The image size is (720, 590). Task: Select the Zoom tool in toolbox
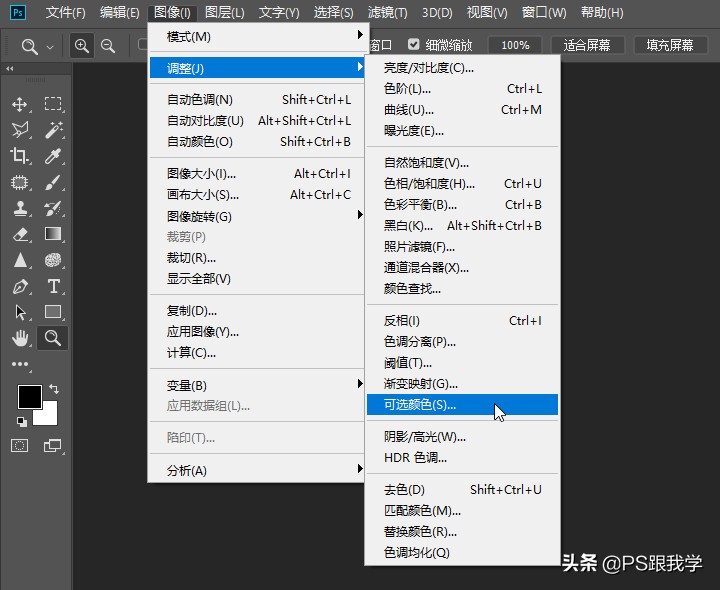click(x=53, y=338)
